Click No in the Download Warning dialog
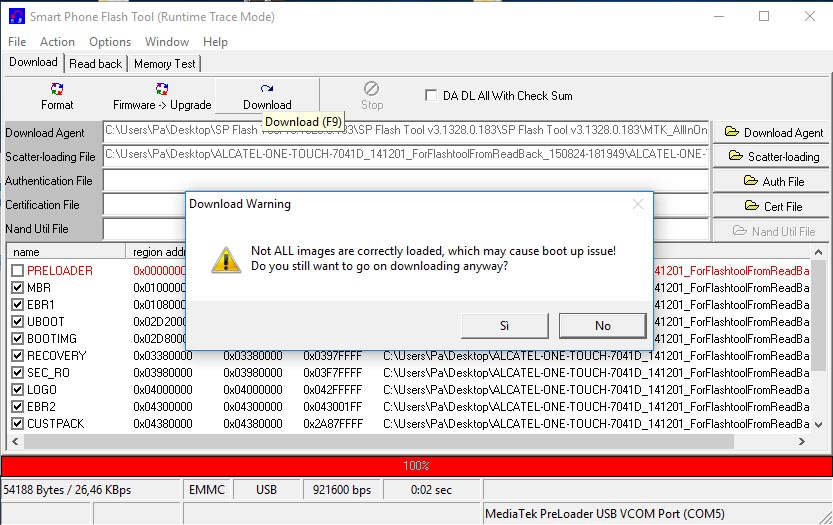 click(x=602, y=326)
